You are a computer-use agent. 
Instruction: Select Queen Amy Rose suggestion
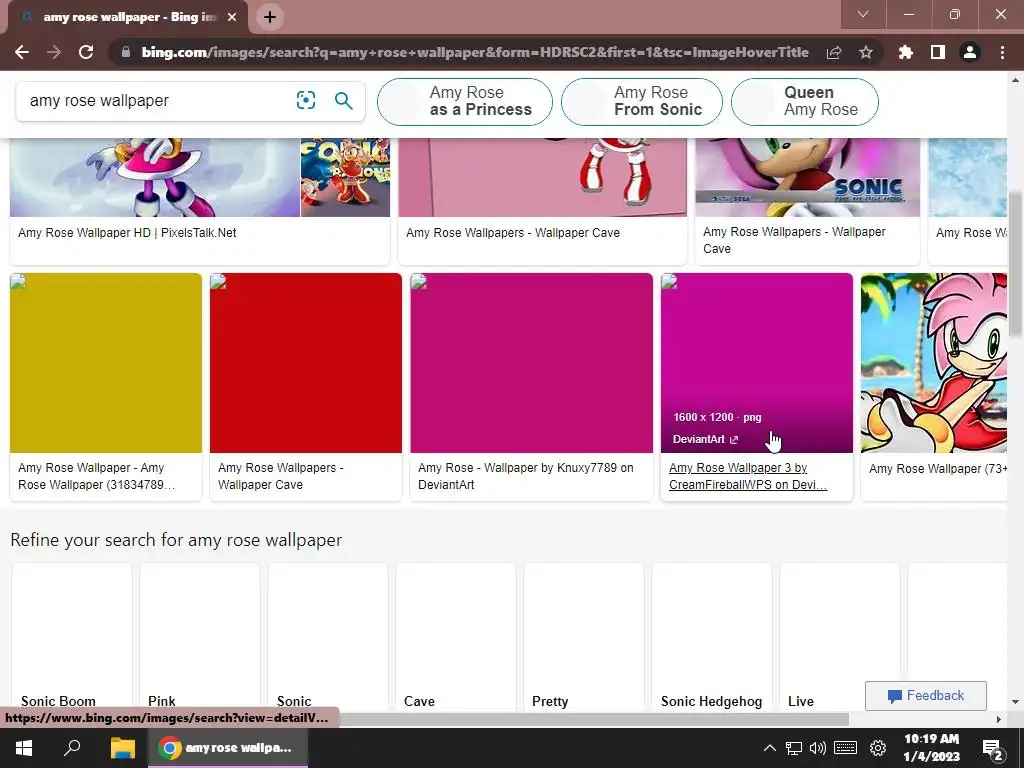[x=805, y=101]
